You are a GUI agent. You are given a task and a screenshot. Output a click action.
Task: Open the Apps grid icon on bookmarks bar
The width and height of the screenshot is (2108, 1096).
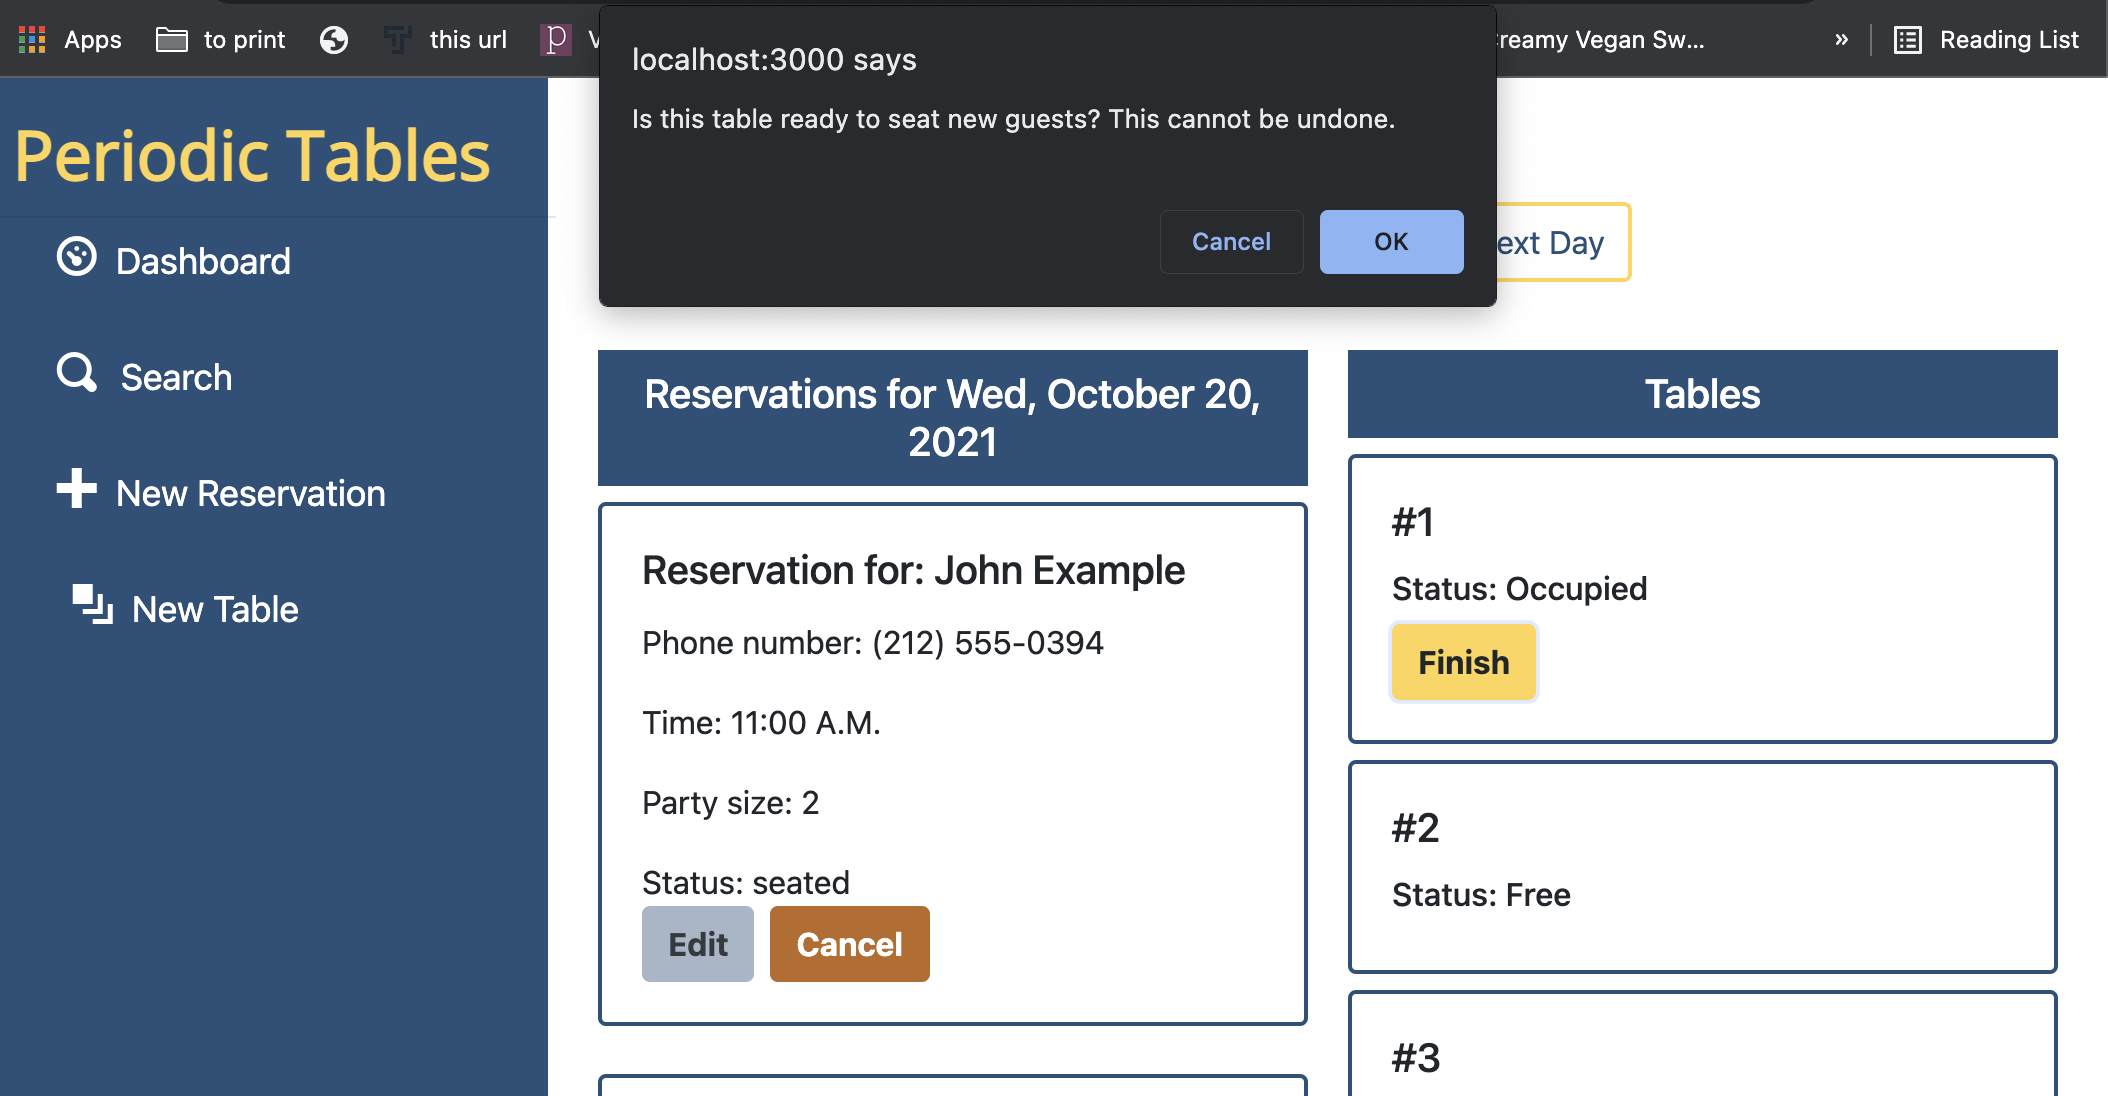click(x=31, y=40)
